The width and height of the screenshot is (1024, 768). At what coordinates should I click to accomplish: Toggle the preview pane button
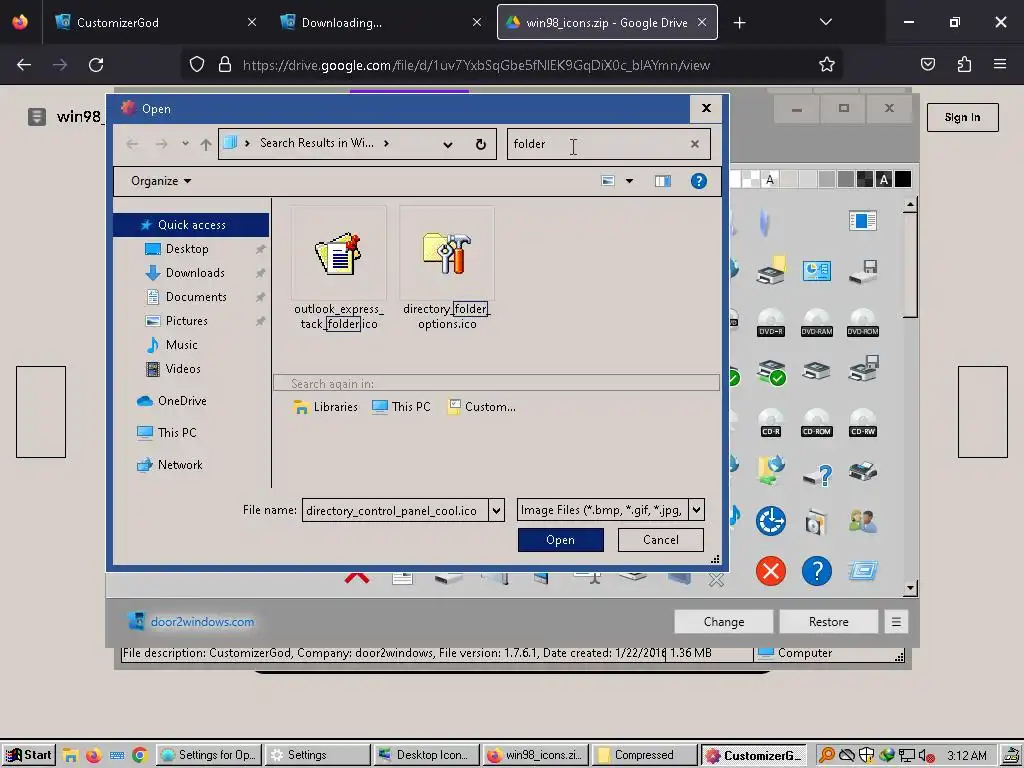[x=662, y=181]
